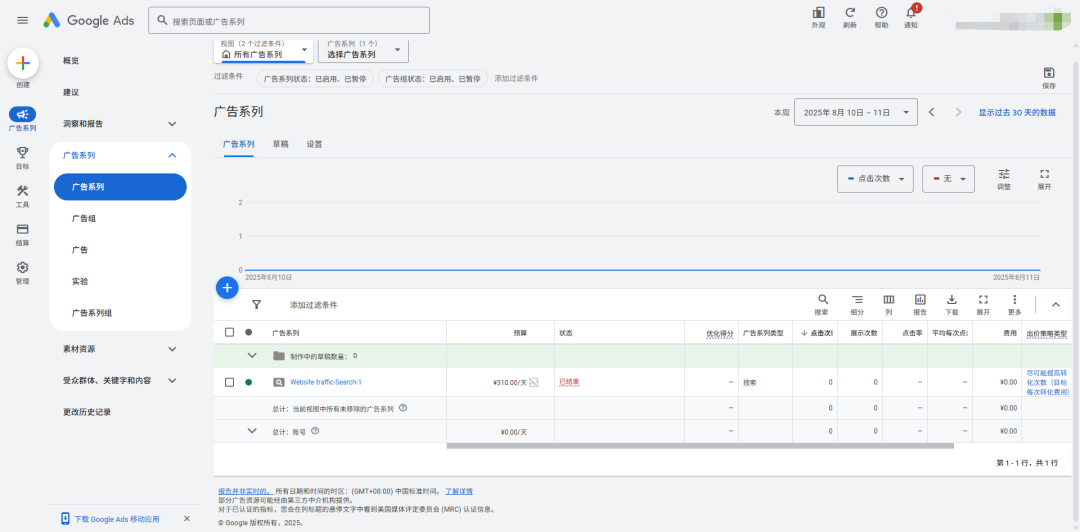Click the status dot column header
Viewport: 1080px width, 532px height.
pos(249,332)
